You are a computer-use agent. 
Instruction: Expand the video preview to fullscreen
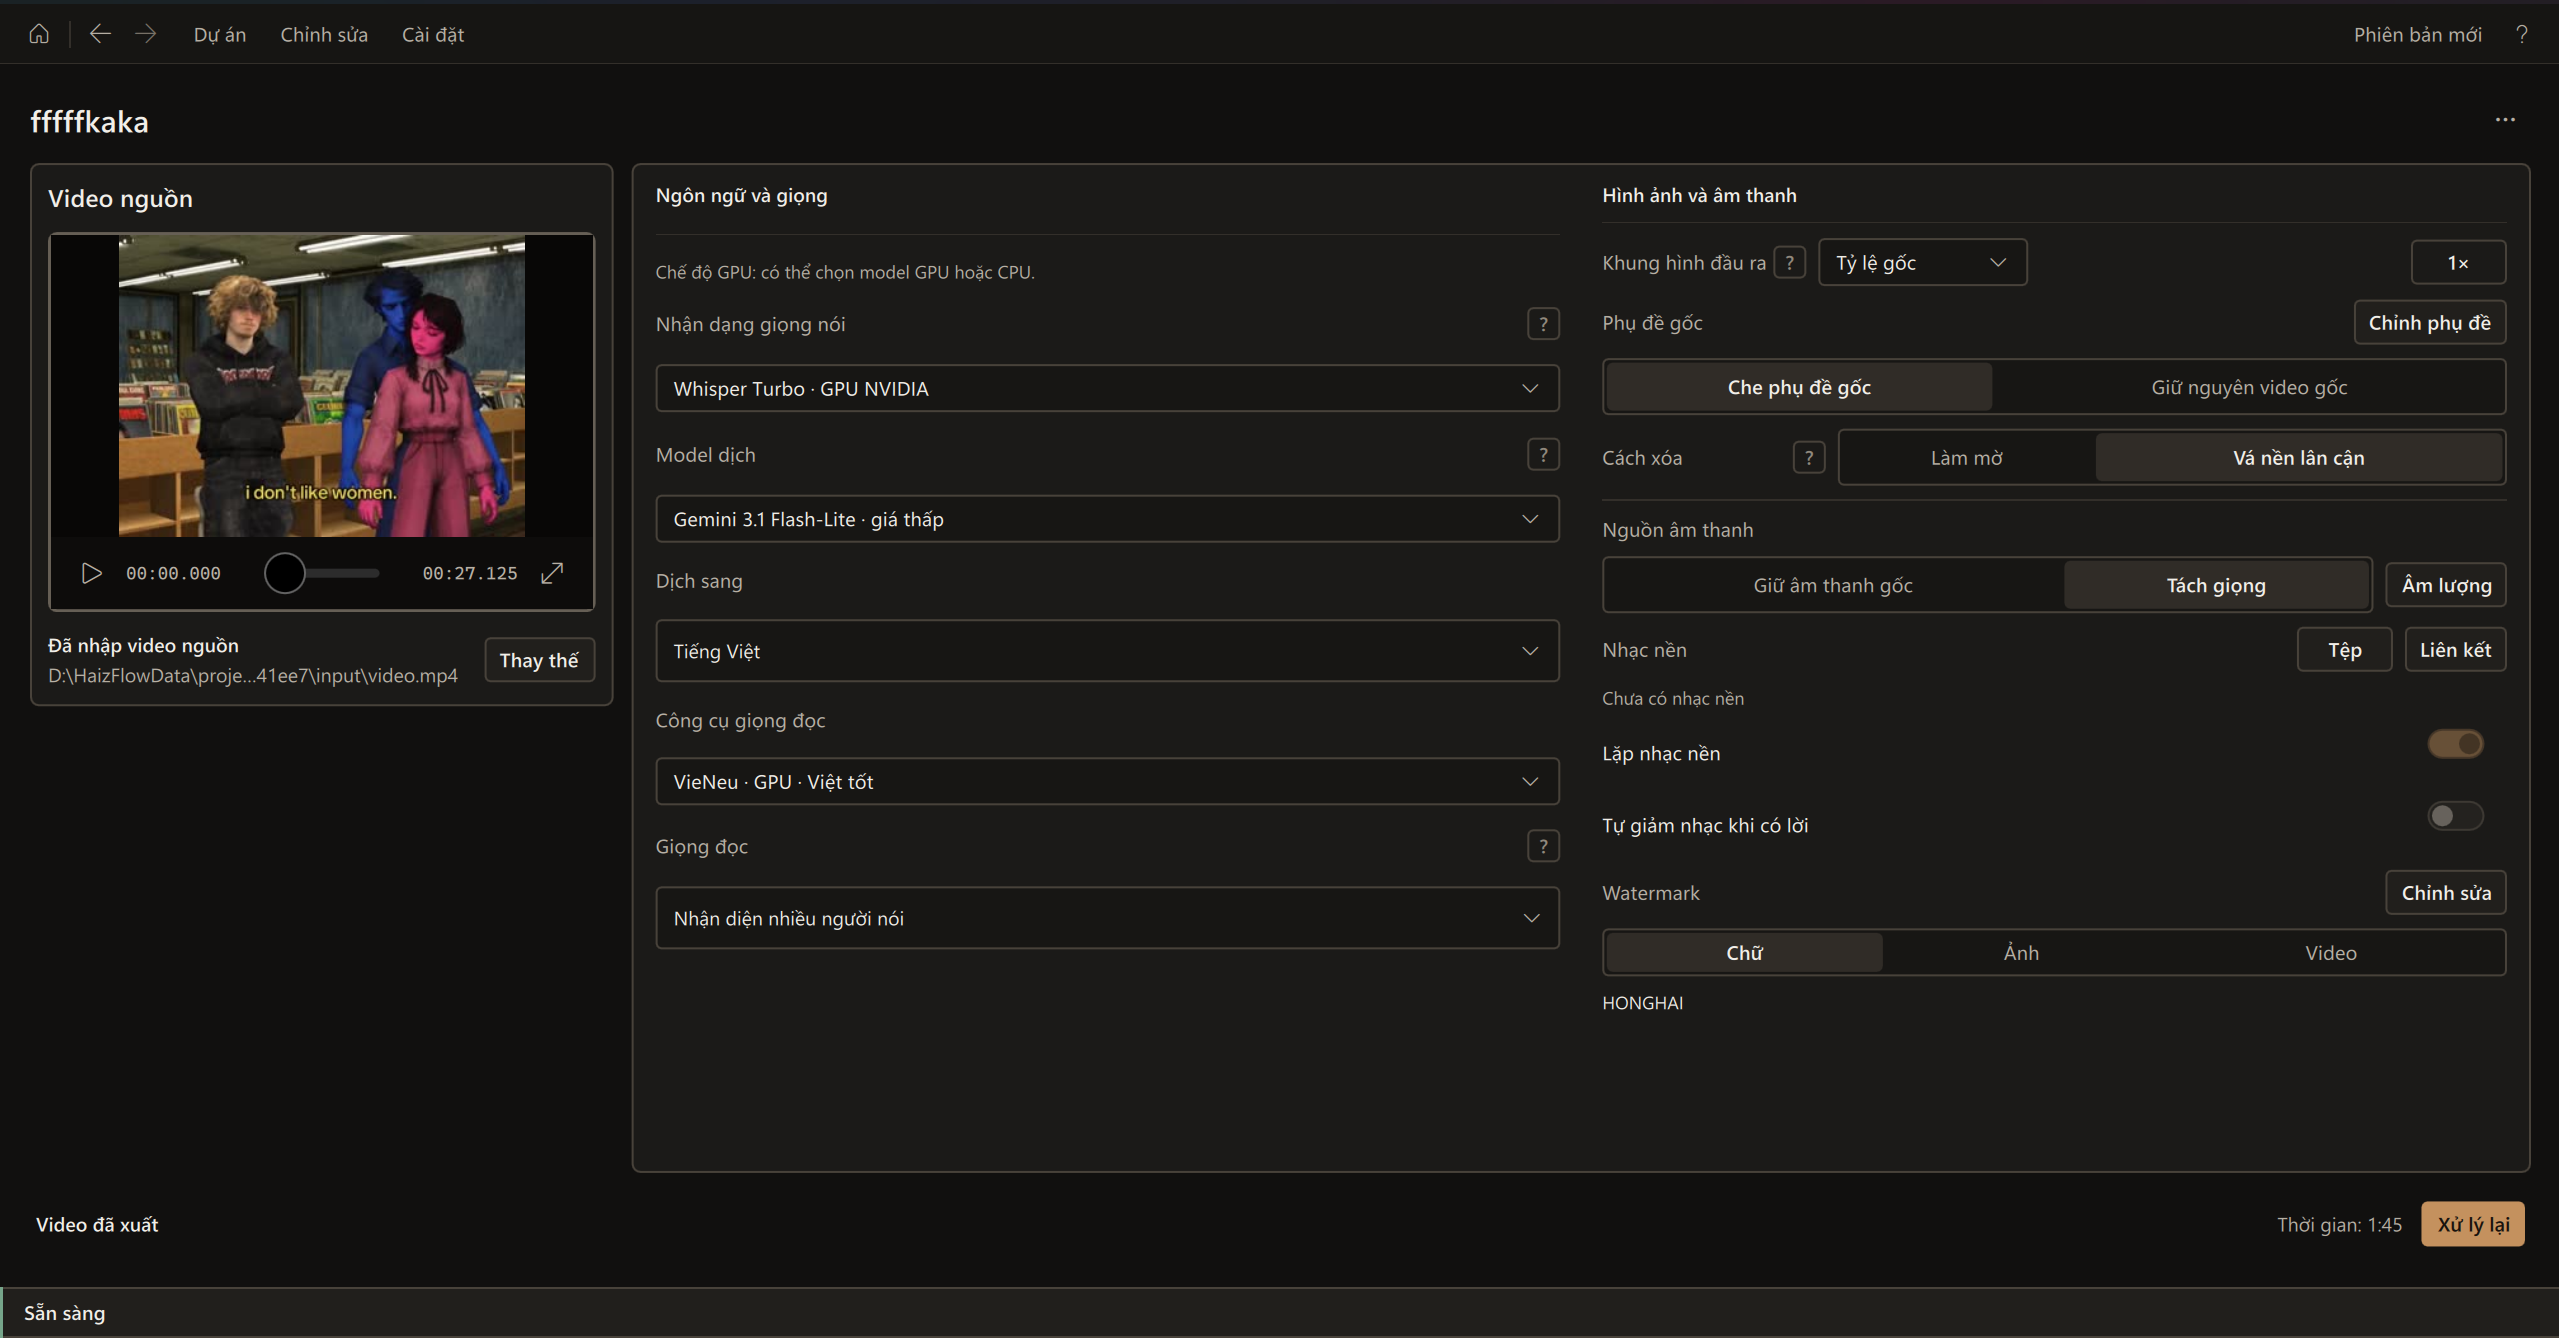pyautogui.click(x=552, y=573)
